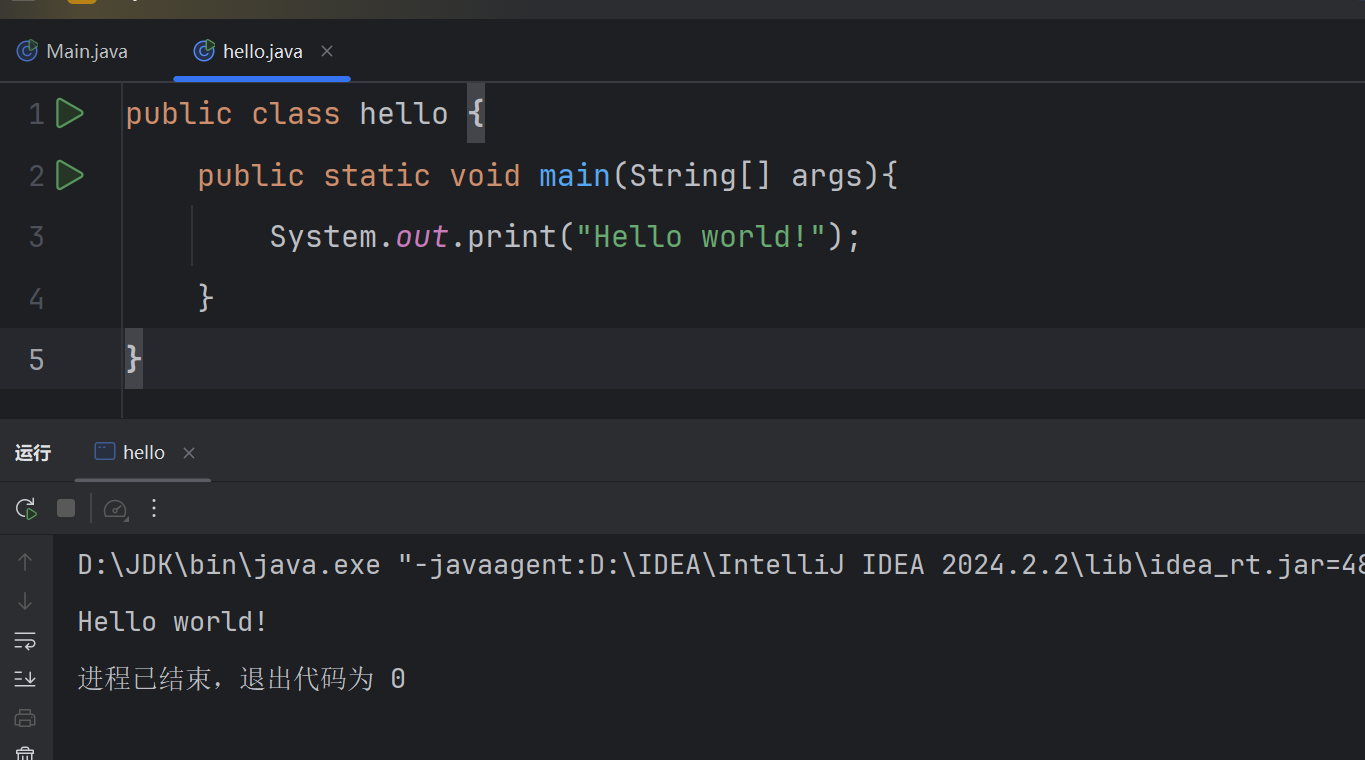The width and height of the screenshot is (1365, 760).
Task: Toggle soft-wrap in console
Action: pos(25,640)
